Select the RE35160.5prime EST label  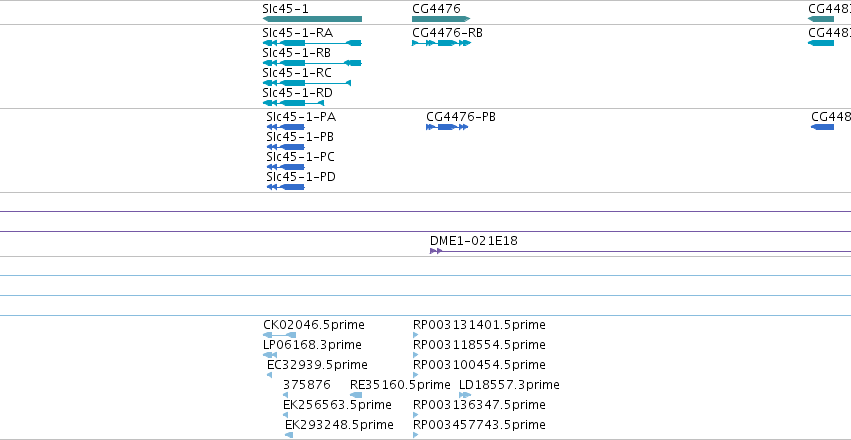click(400, 385)
